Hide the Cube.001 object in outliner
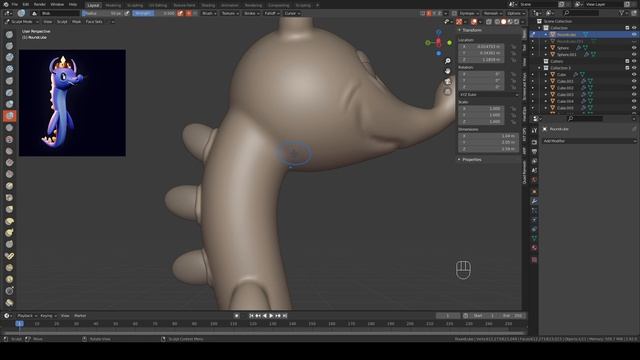Screen dimensions: 640x360 pyautogui.click(x=634, y=81)
